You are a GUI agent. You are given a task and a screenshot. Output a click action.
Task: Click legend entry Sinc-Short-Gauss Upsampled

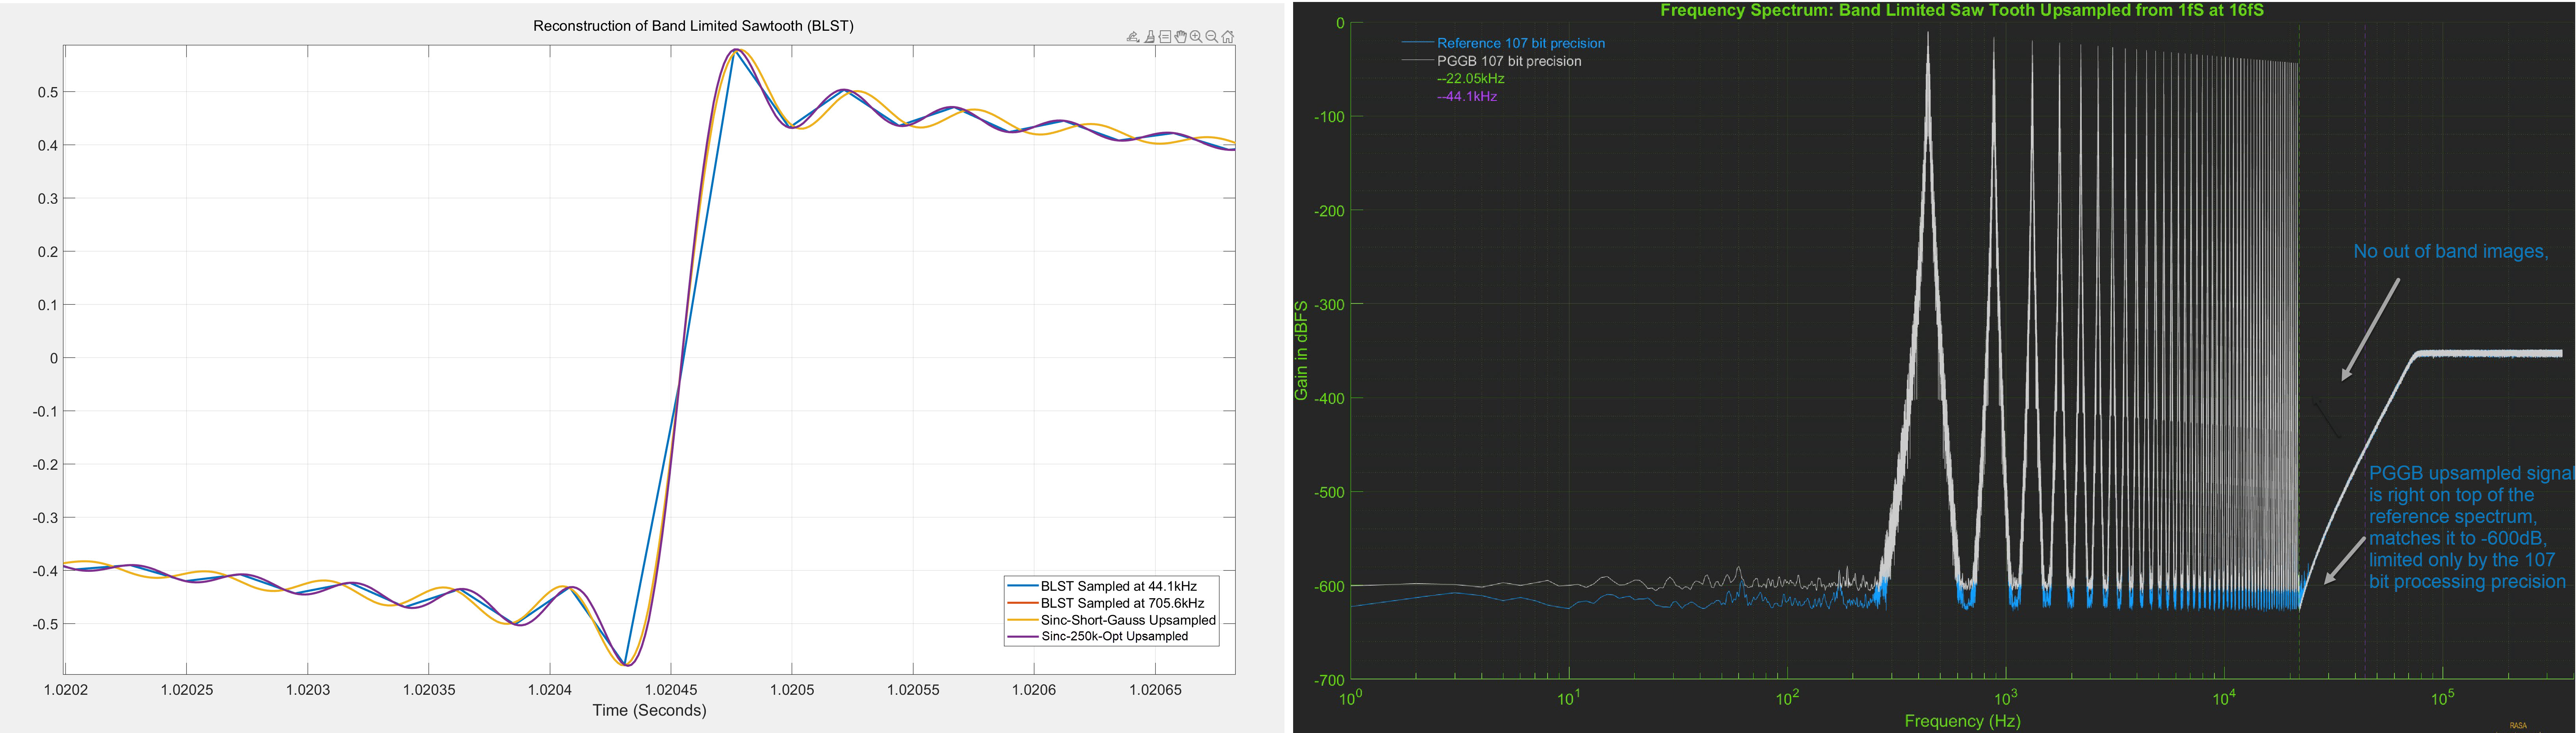tap(1112, 620)
